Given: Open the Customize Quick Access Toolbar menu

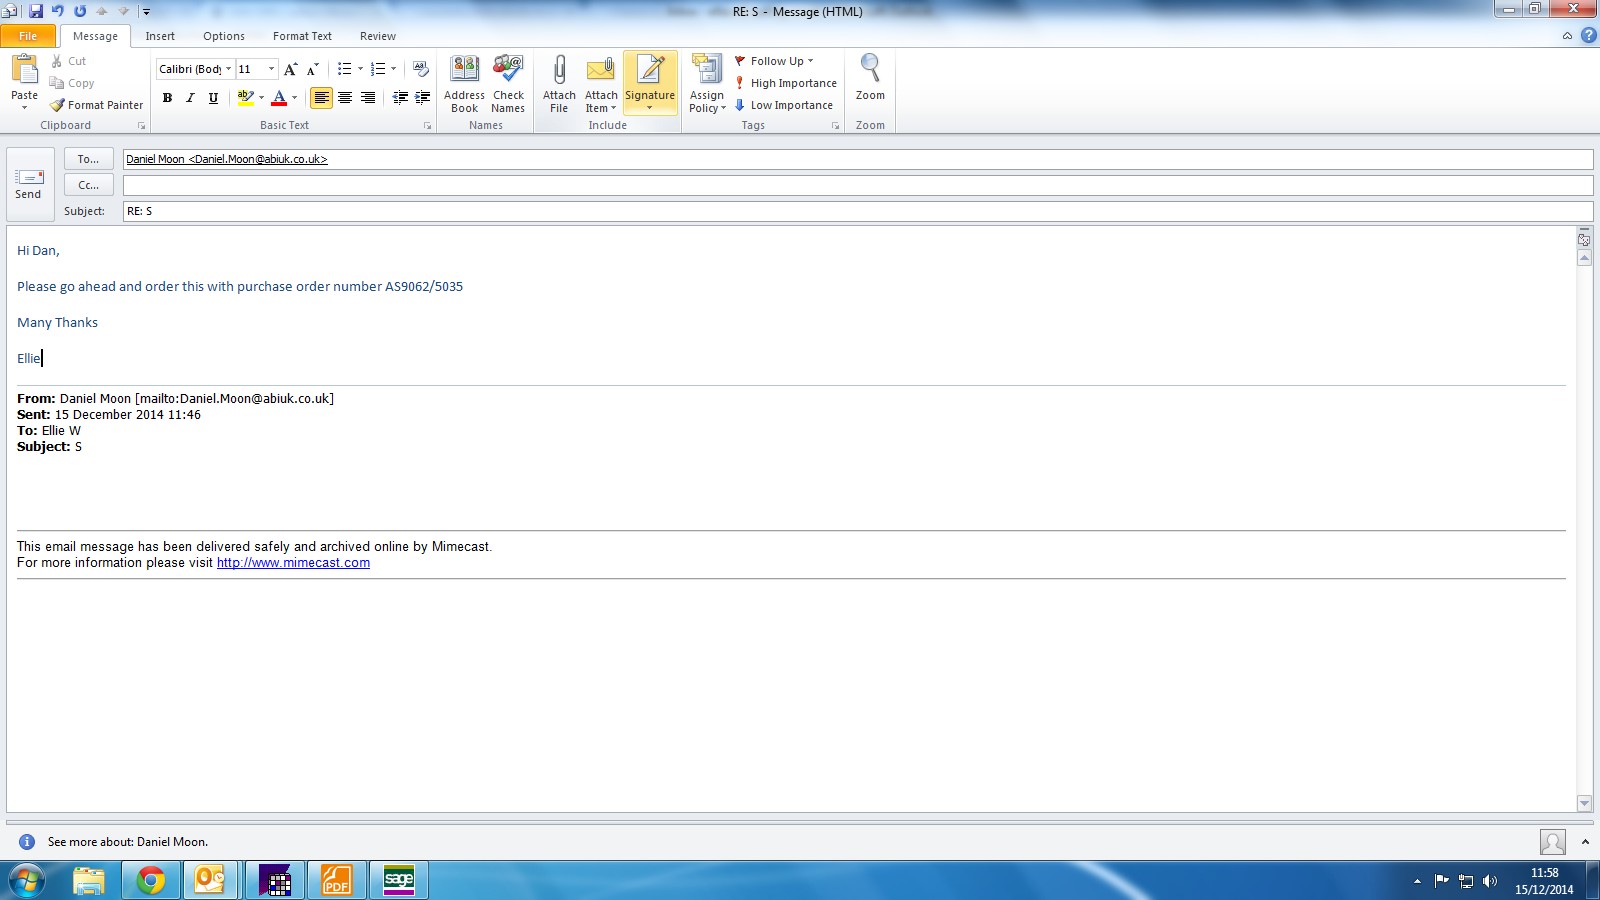Looking at the screenshot, I should coord(146,12).
